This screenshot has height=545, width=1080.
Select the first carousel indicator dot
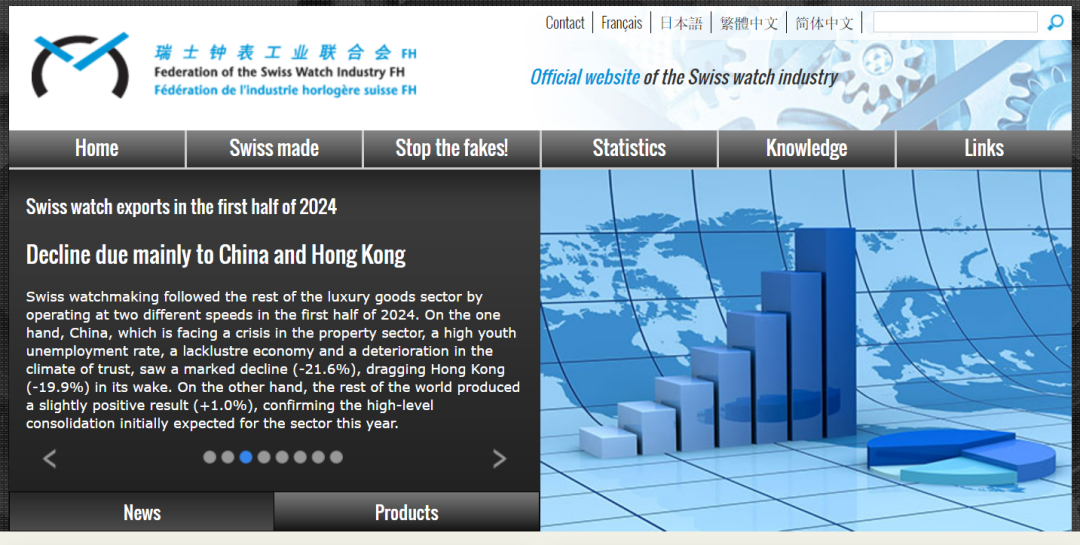(210, 457)
